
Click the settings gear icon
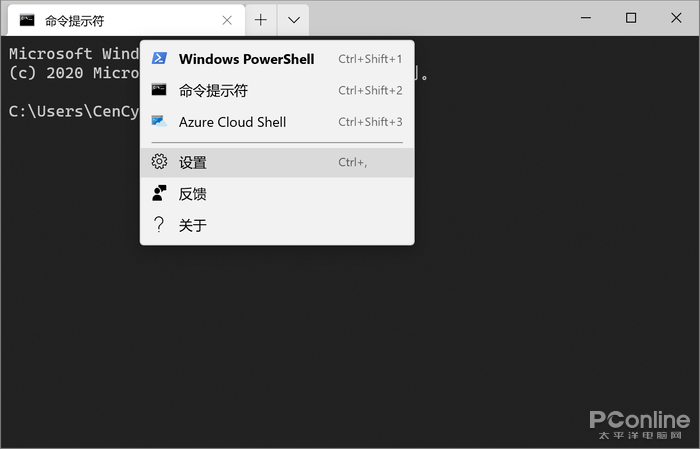158,162
